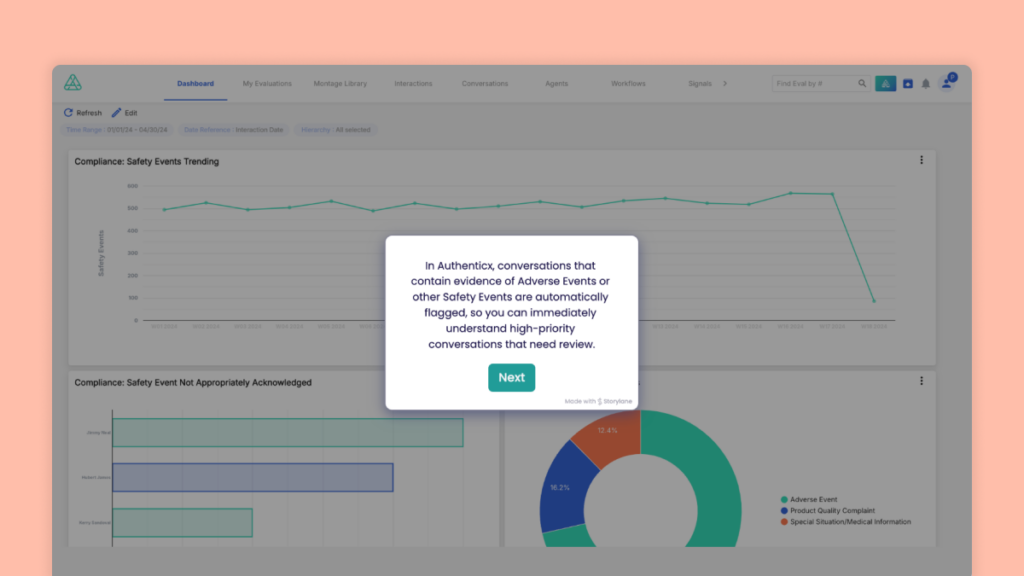The width and height of the screenshot is (1024, 576).
Task: Open the Workflows tab
Action: point(628,84)
